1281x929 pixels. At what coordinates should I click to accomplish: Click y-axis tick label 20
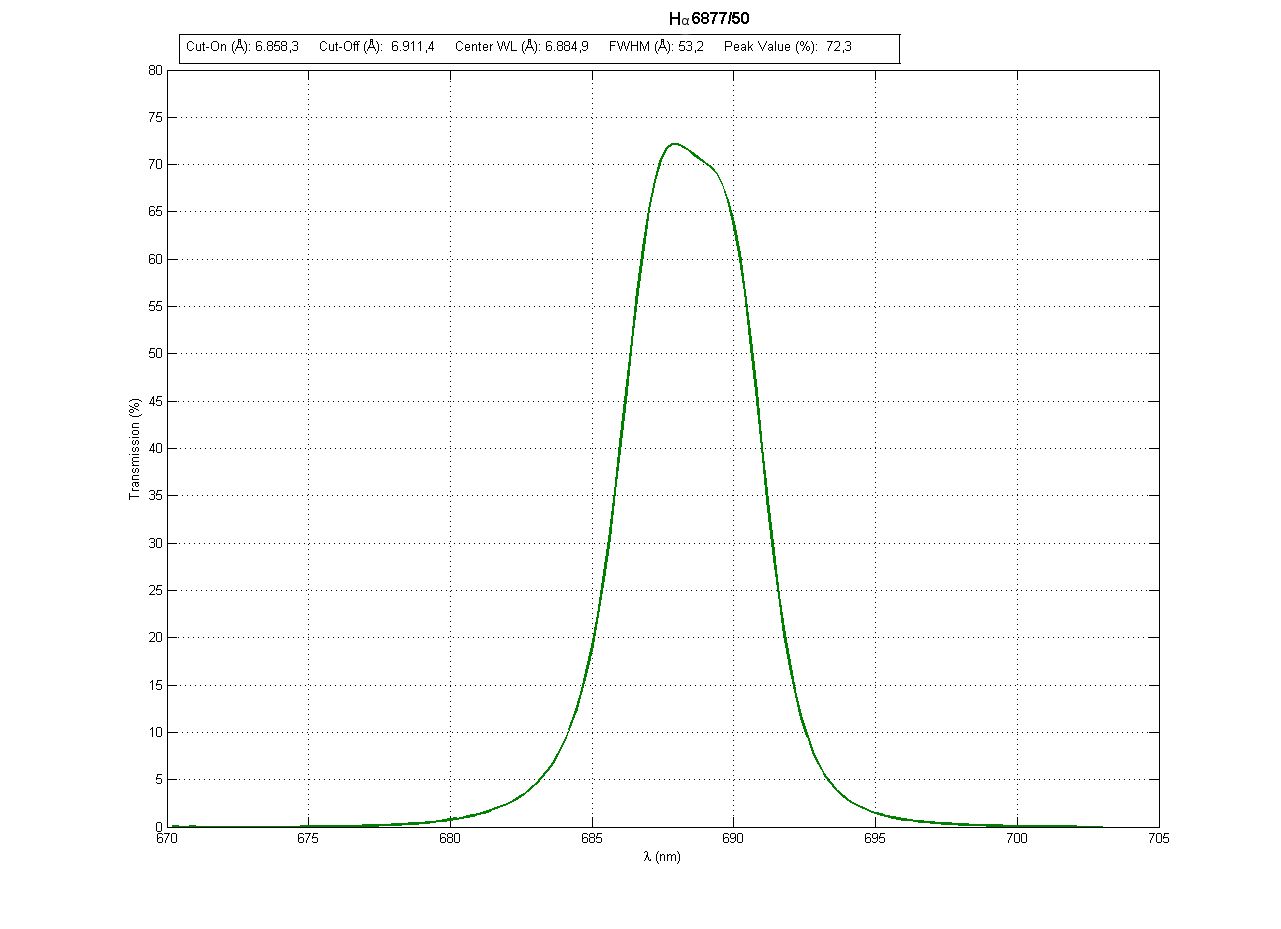coord(155,638)
